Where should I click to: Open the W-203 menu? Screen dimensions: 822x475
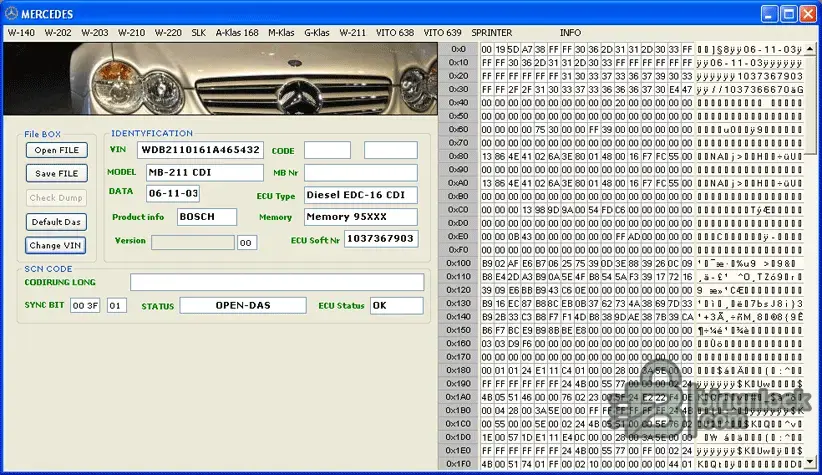pos(94,33)
